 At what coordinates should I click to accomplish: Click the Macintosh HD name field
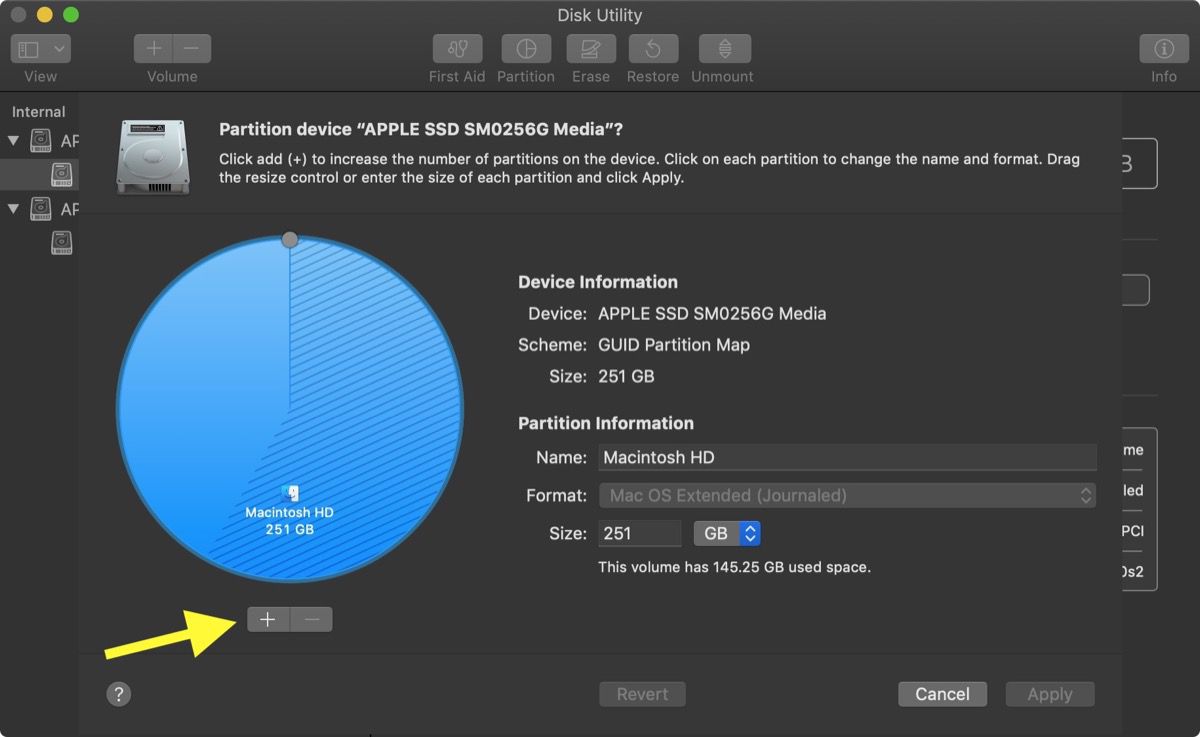(846, 457)
